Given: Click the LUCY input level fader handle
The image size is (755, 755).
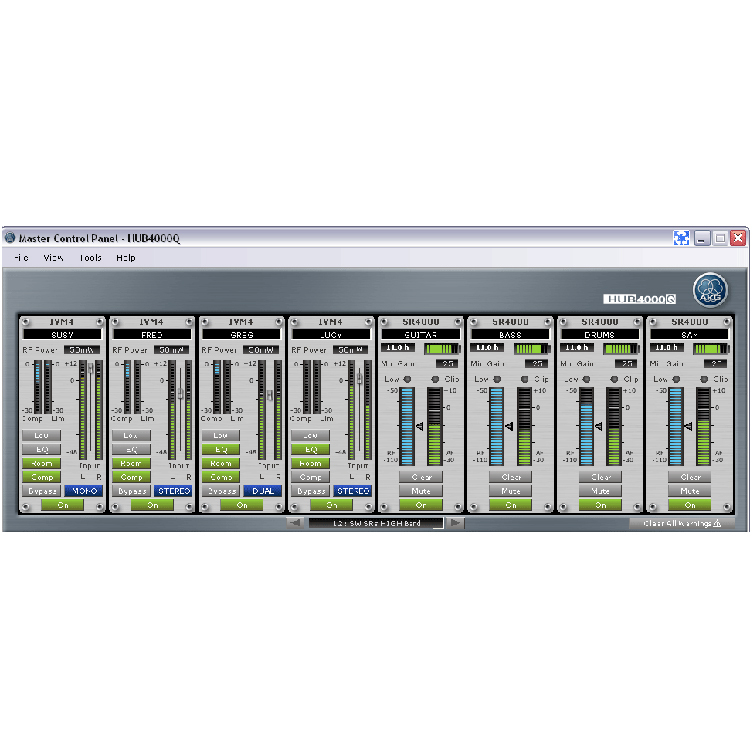Looking at the screenshot, I should pyautogui.click(x=360, y=378).
